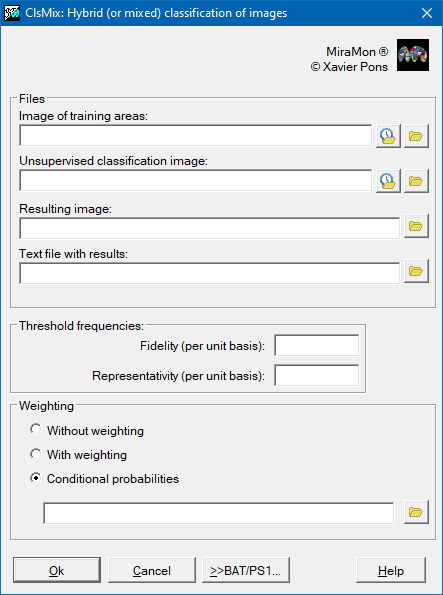
Task: Click the Cancel button
Action: [152, 570]
